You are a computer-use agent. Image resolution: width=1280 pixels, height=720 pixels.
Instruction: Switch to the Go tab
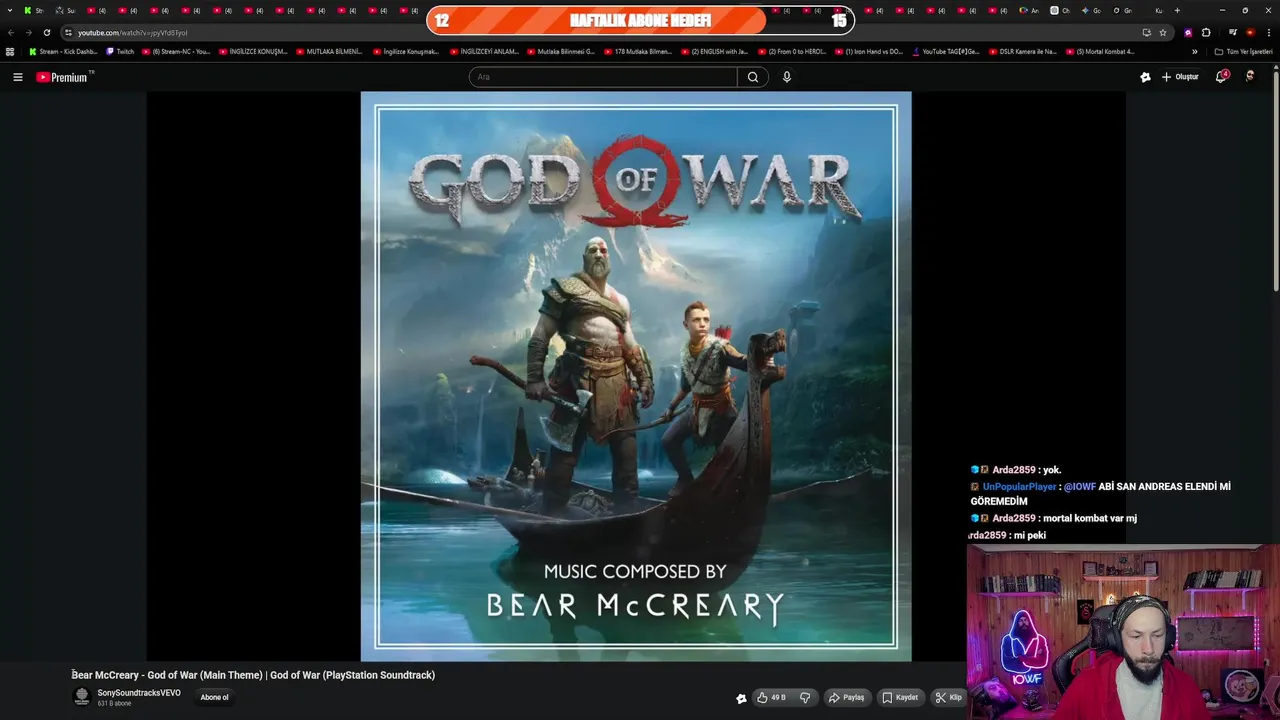point(1091,10)
